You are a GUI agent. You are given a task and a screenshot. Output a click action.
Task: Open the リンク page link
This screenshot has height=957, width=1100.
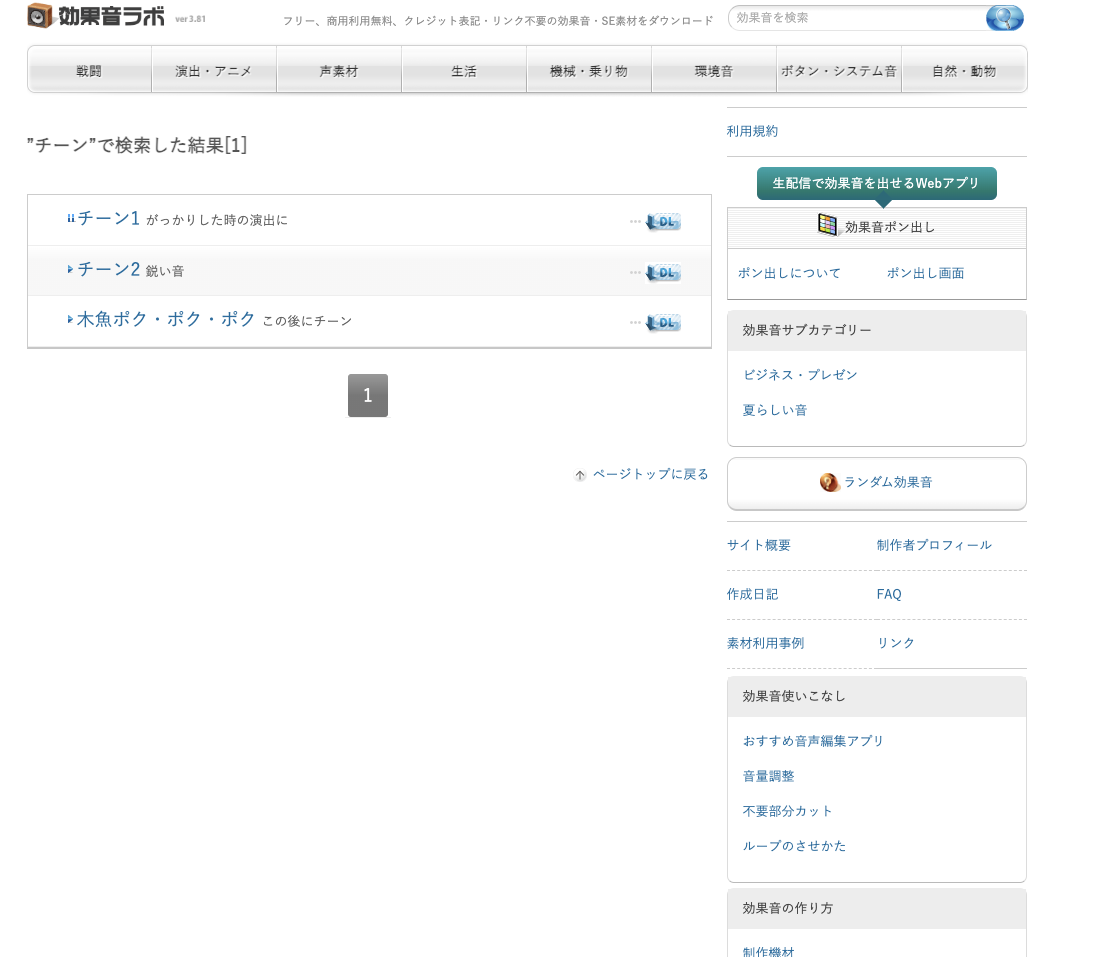[x=896, y=643]
